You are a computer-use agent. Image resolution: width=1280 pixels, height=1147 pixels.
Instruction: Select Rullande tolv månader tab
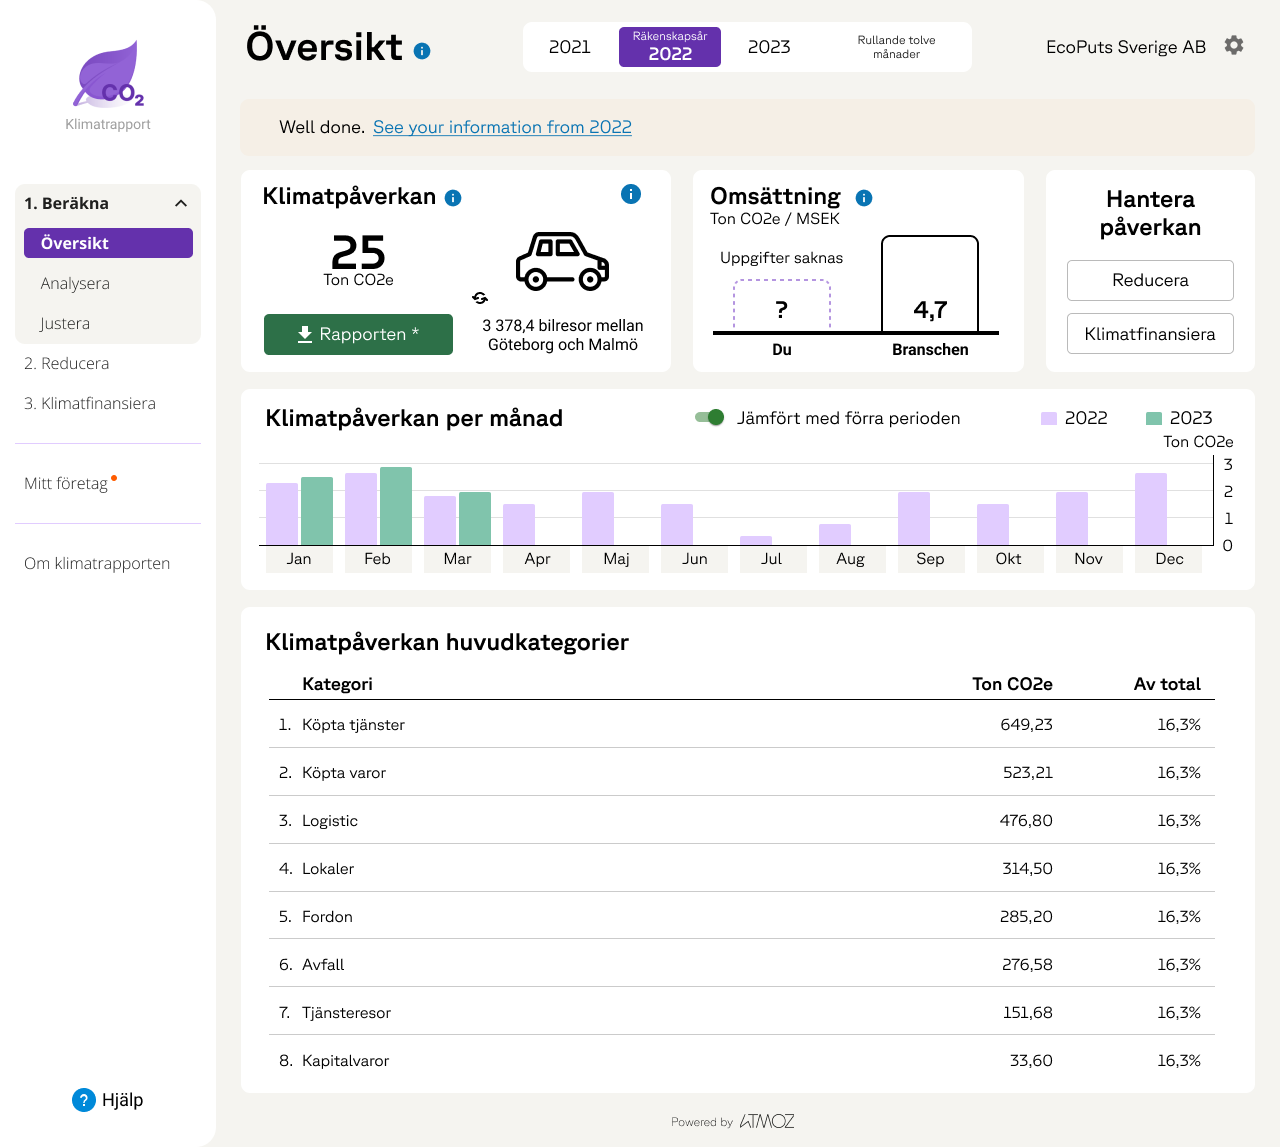pyautogui.click(x=896, y=47)
